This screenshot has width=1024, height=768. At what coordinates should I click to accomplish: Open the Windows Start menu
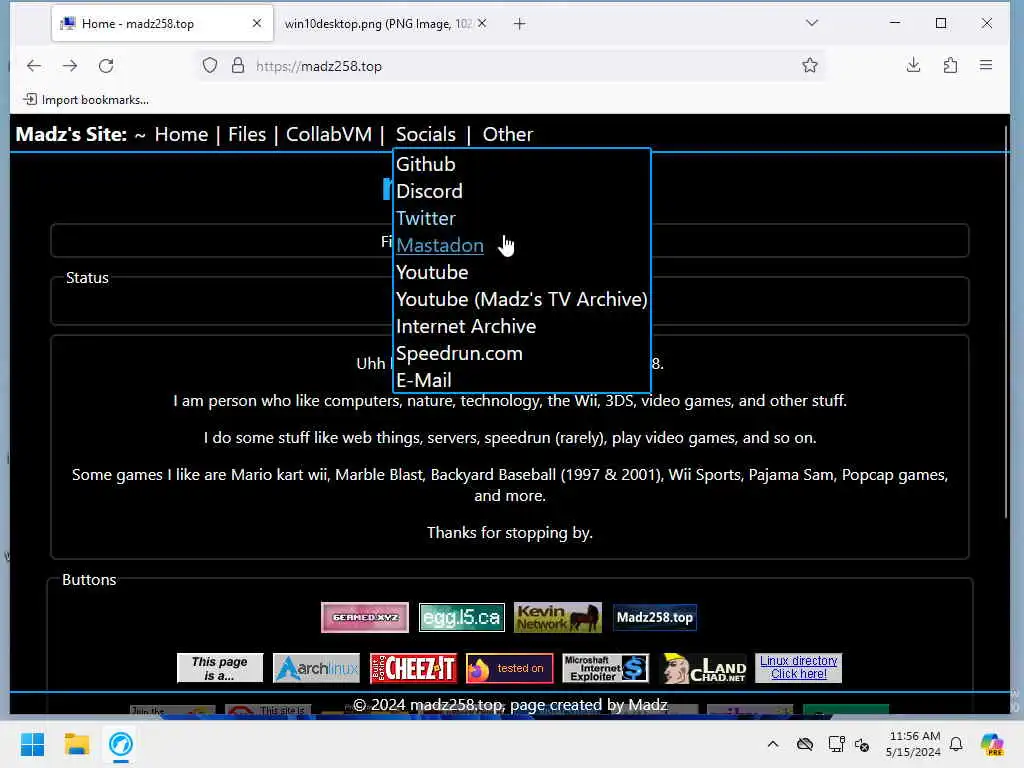(33, 744)
